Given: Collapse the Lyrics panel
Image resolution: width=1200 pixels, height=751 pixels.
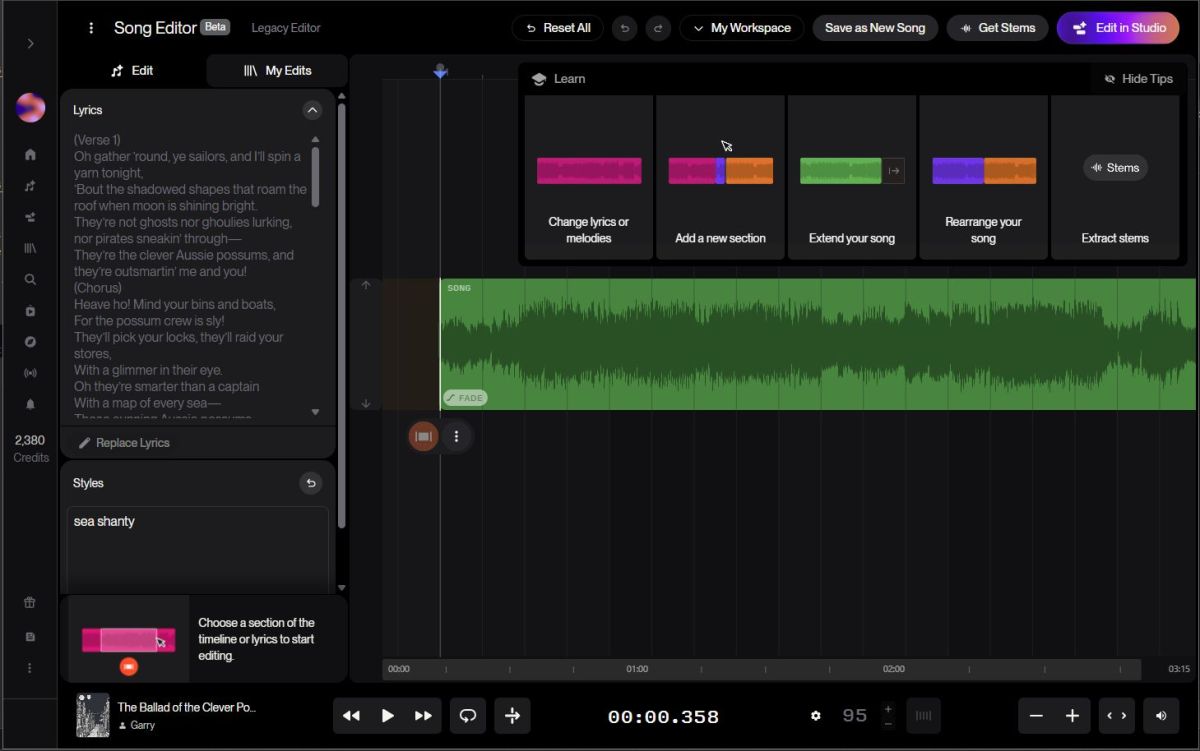Looking at the screenshot, I should pyautogui.click(x=313, y=110).
